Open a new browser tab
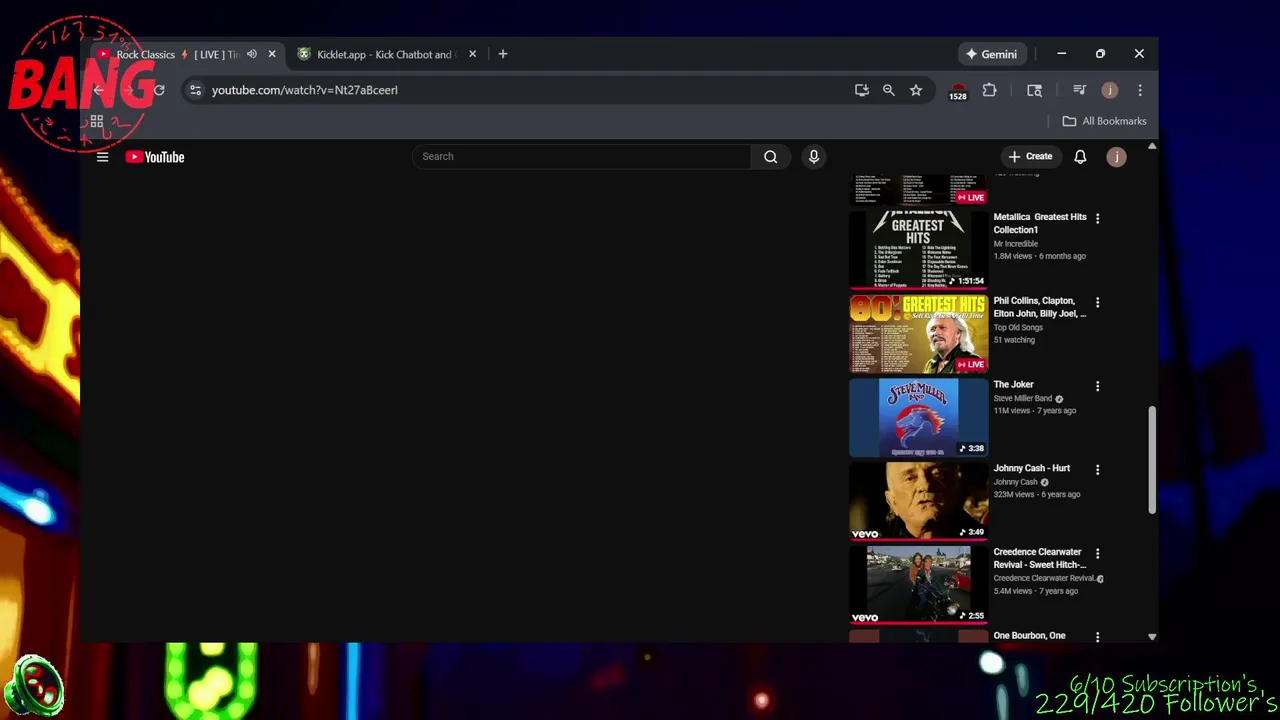Viewport: 1280px width, 720px height. click(x=503, y=54)
